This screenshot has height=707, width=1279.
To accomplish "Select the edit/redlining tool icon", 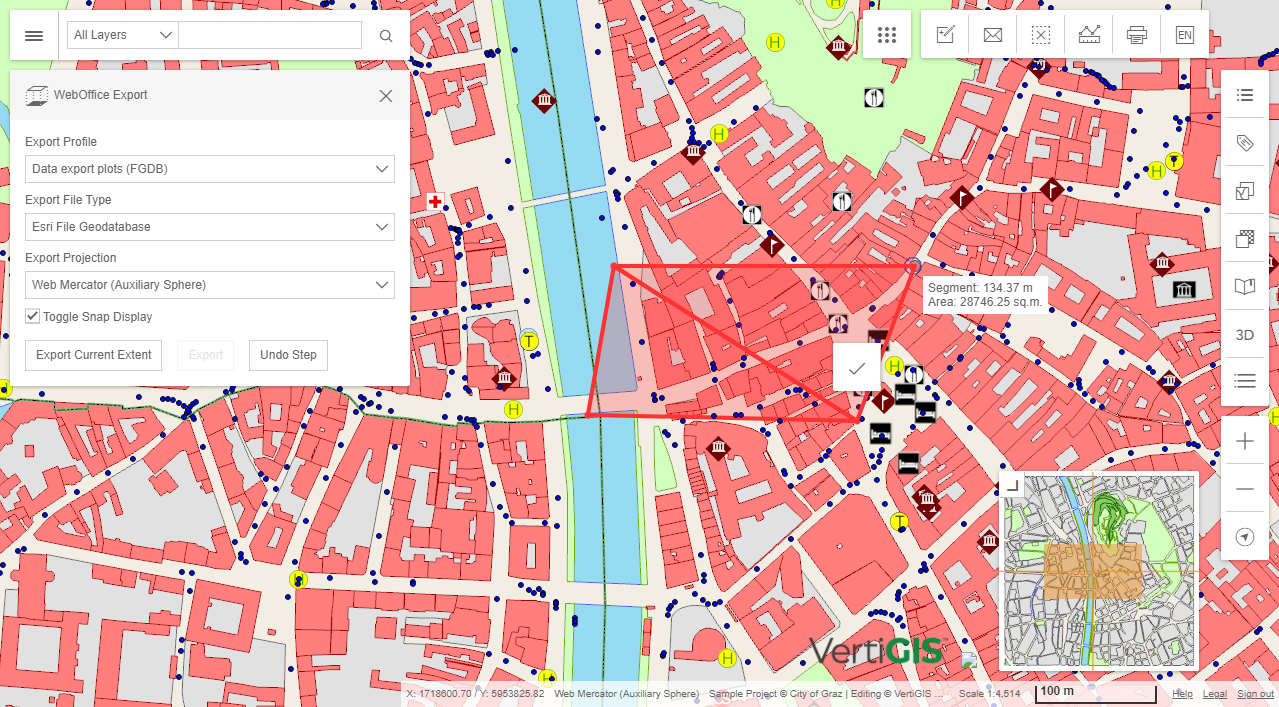I will pos(945,35).
